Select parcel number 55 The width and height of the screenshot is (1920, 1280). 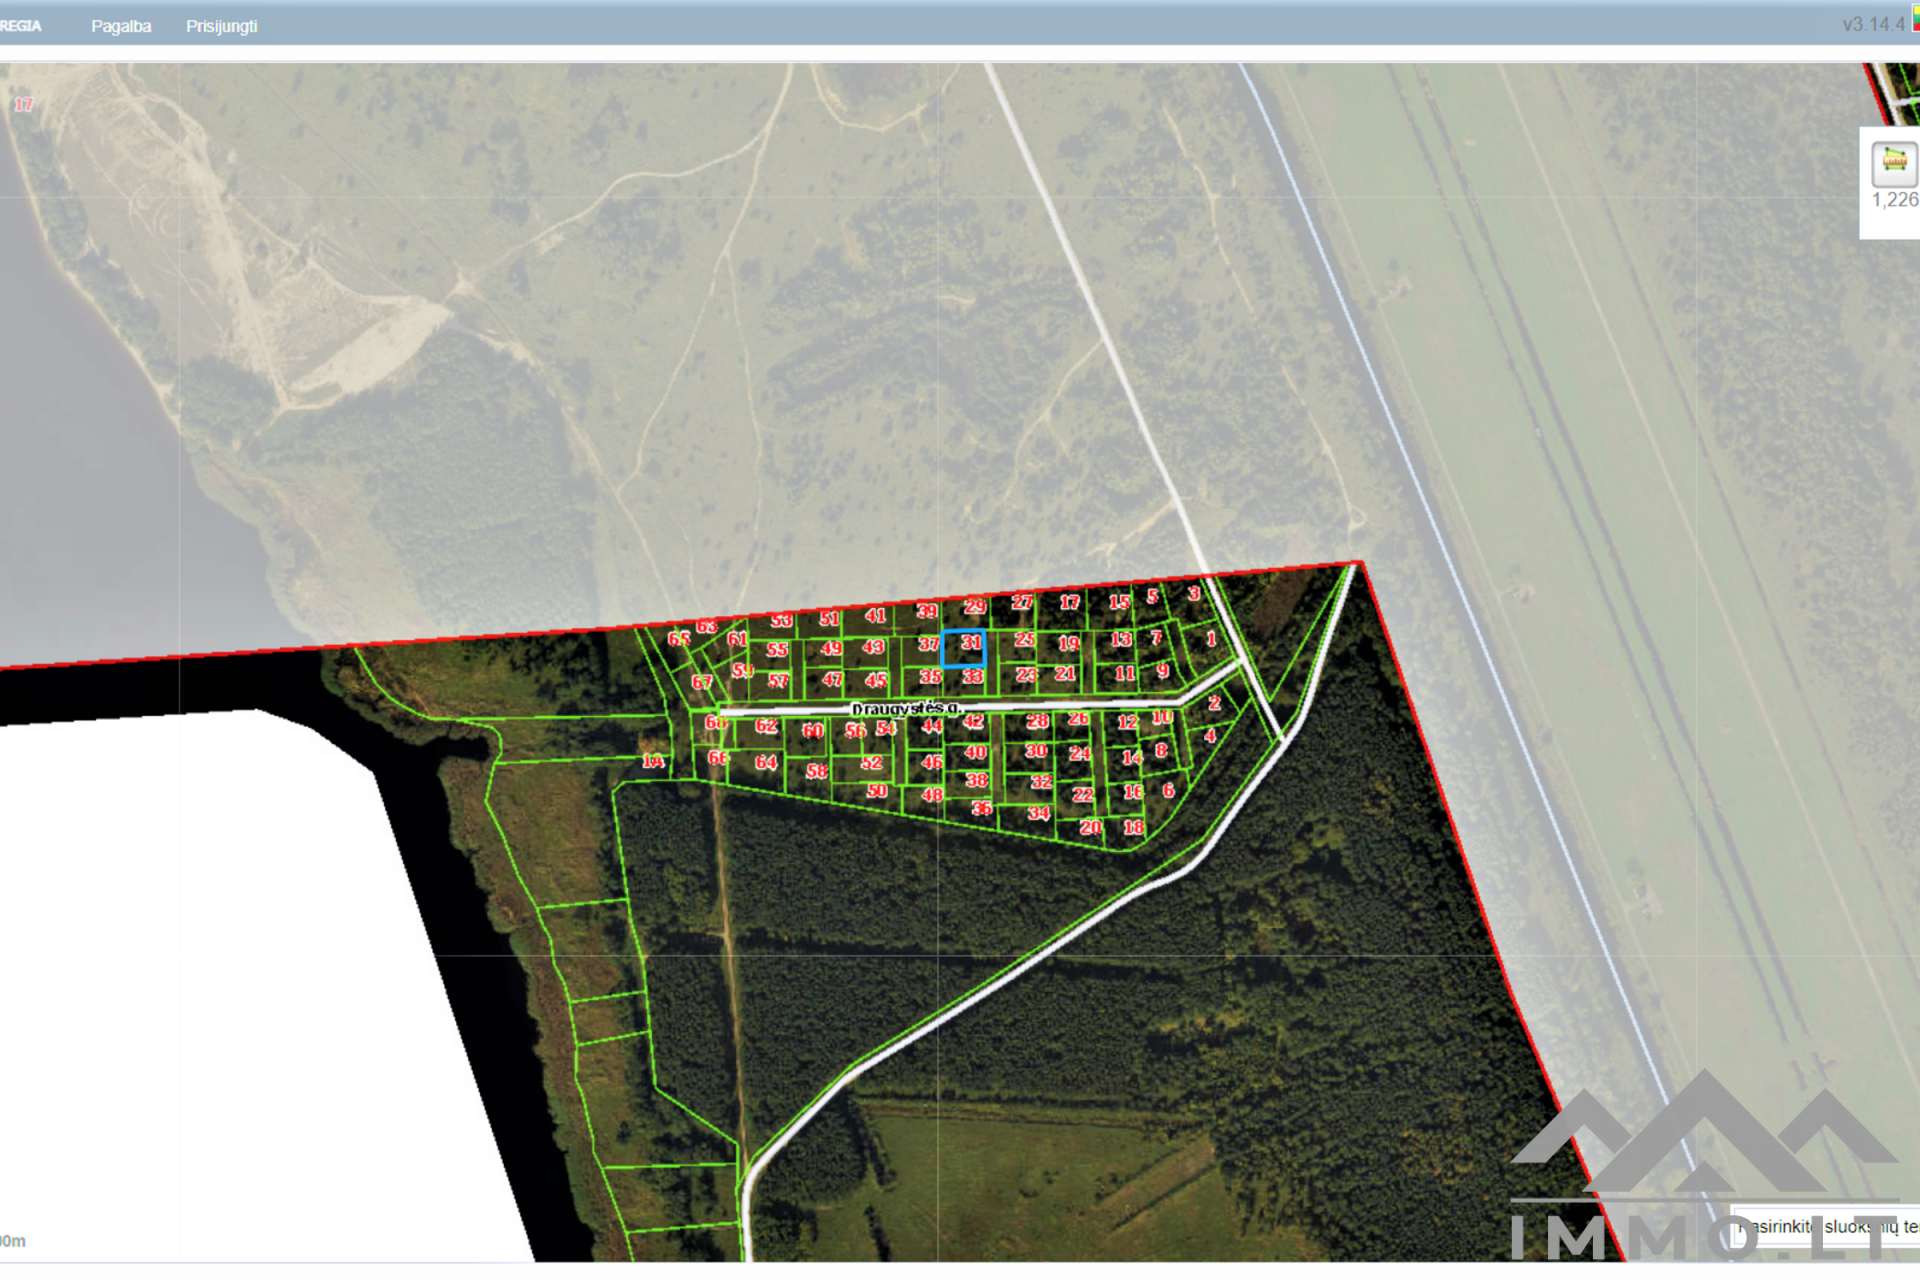(x=777, y=650)
